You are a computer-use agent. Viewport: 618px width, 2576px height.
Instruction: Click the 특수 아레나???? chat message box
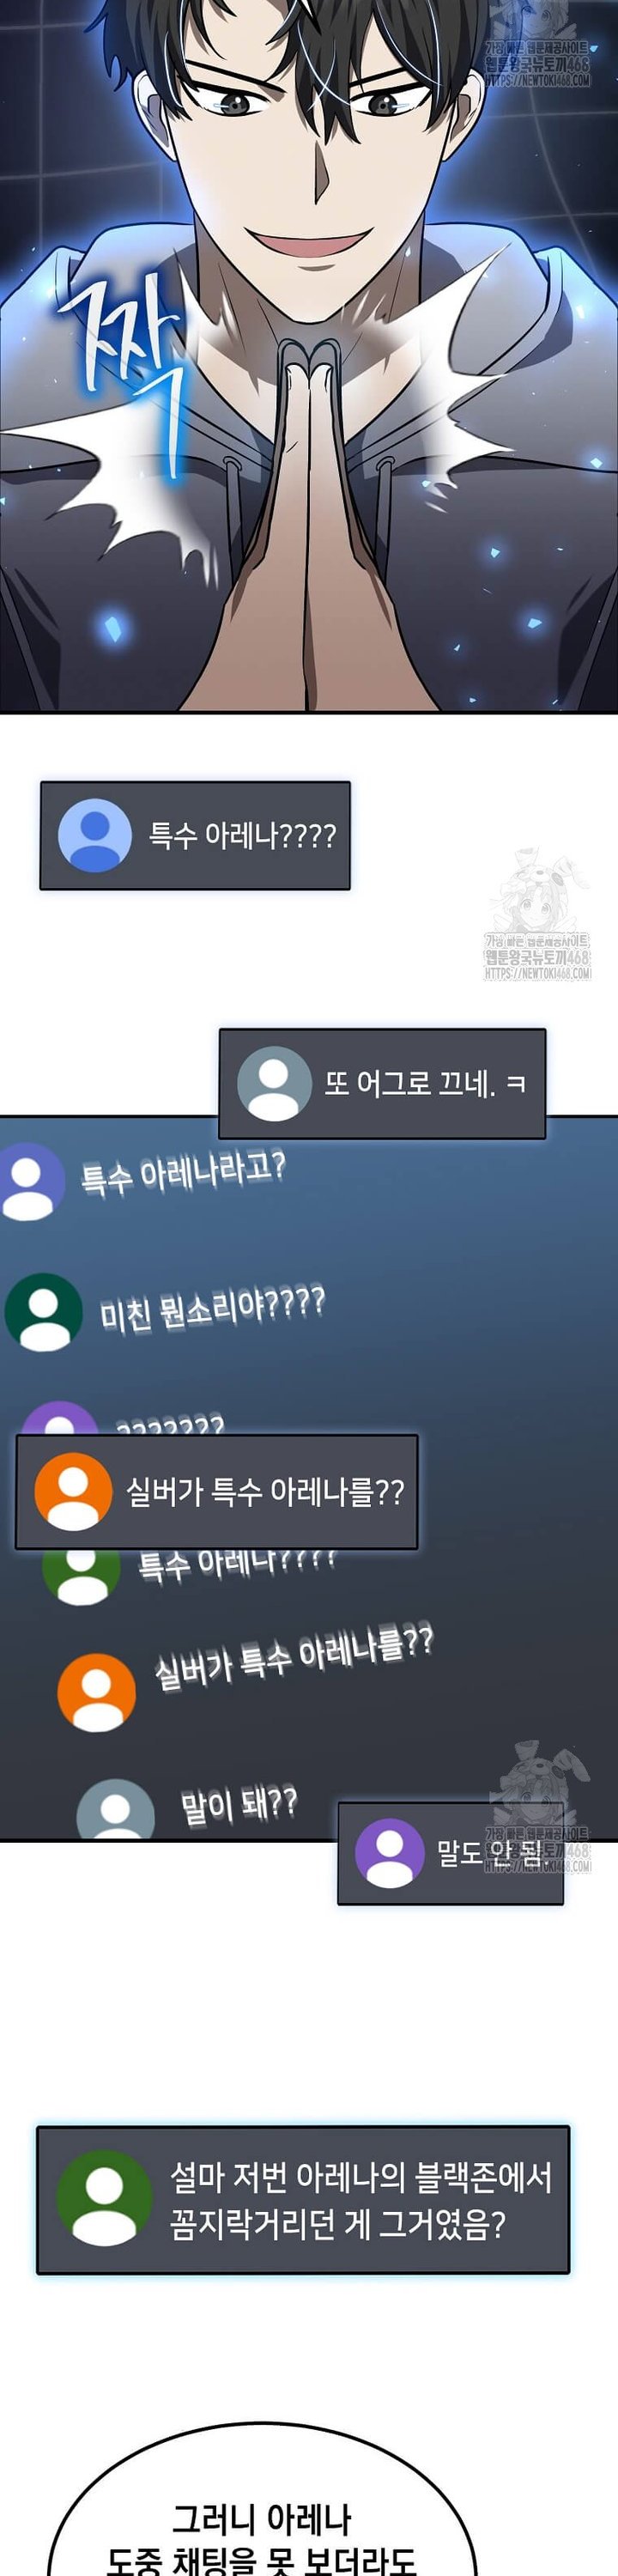195,836
